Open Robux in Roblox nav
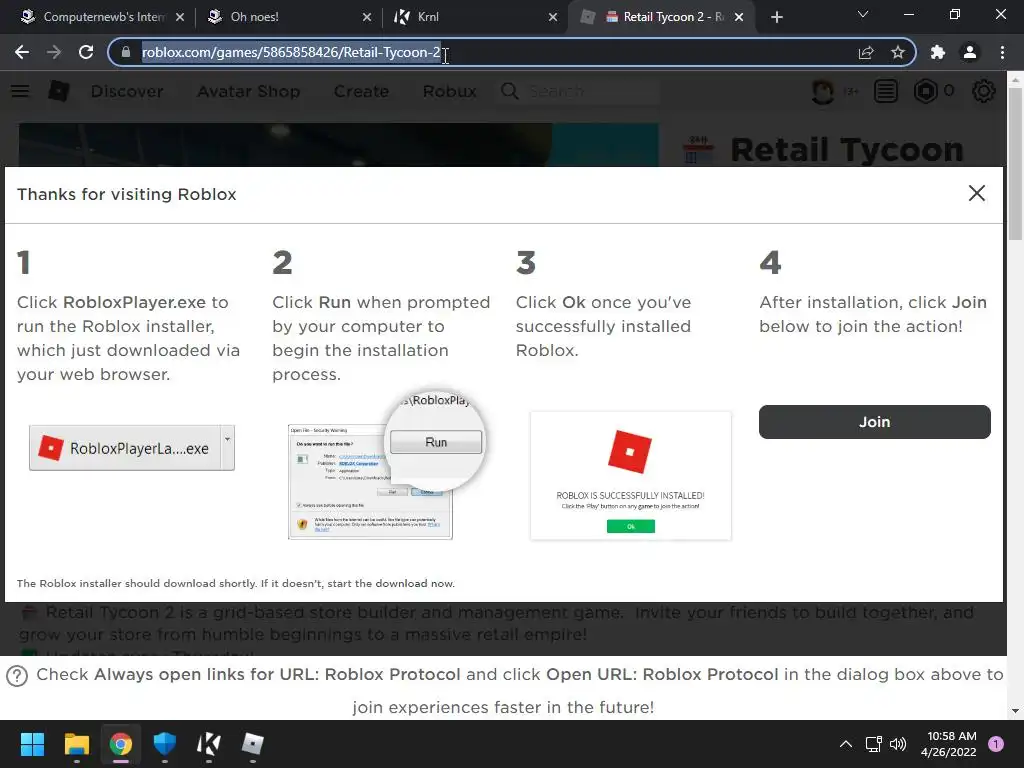Image resolution: width=1024 pixels, height=768 pixels. click(449, 91)
